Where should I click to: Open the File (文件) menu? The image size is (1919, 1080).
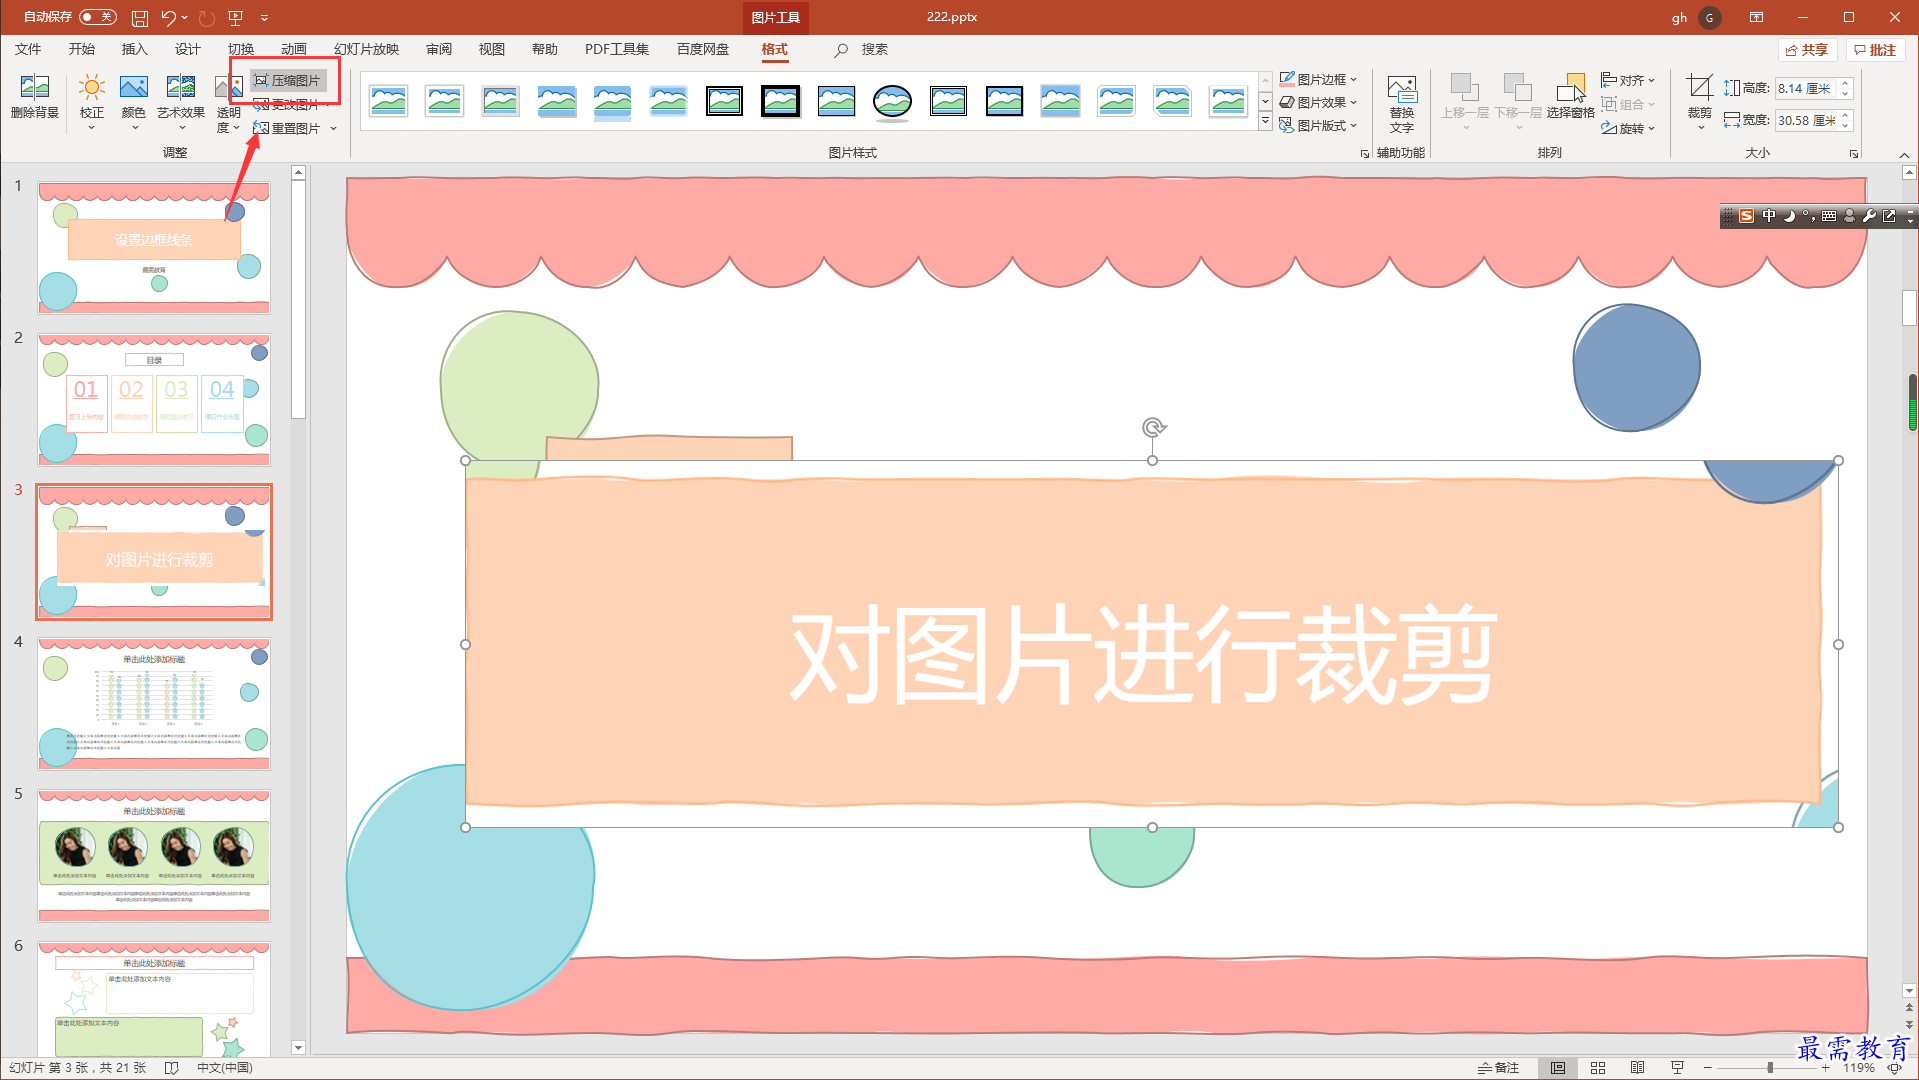[29, 49]
